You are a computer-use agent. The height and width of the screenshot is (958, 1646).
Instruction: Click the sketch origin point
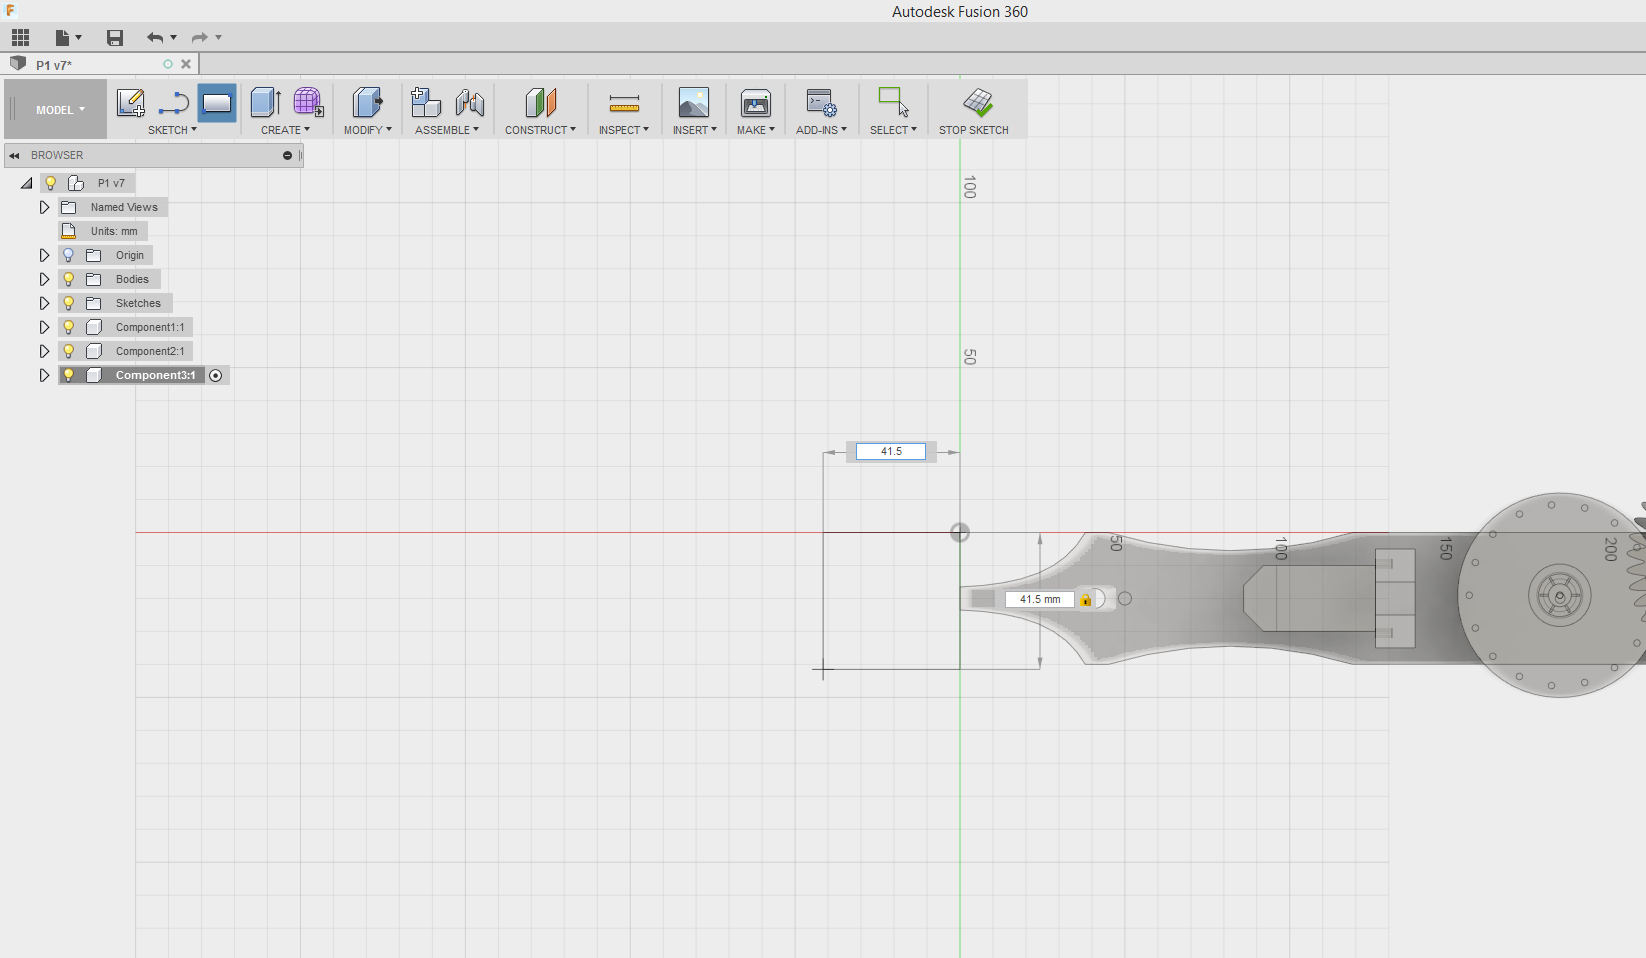[960, 533]
